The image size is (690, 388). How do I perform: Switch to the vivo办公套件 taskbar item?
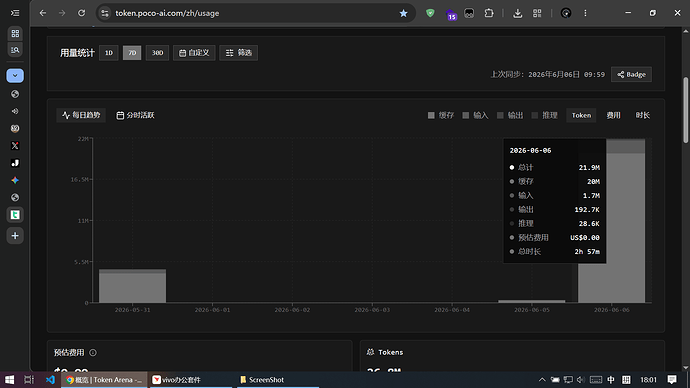click(190, 380)
